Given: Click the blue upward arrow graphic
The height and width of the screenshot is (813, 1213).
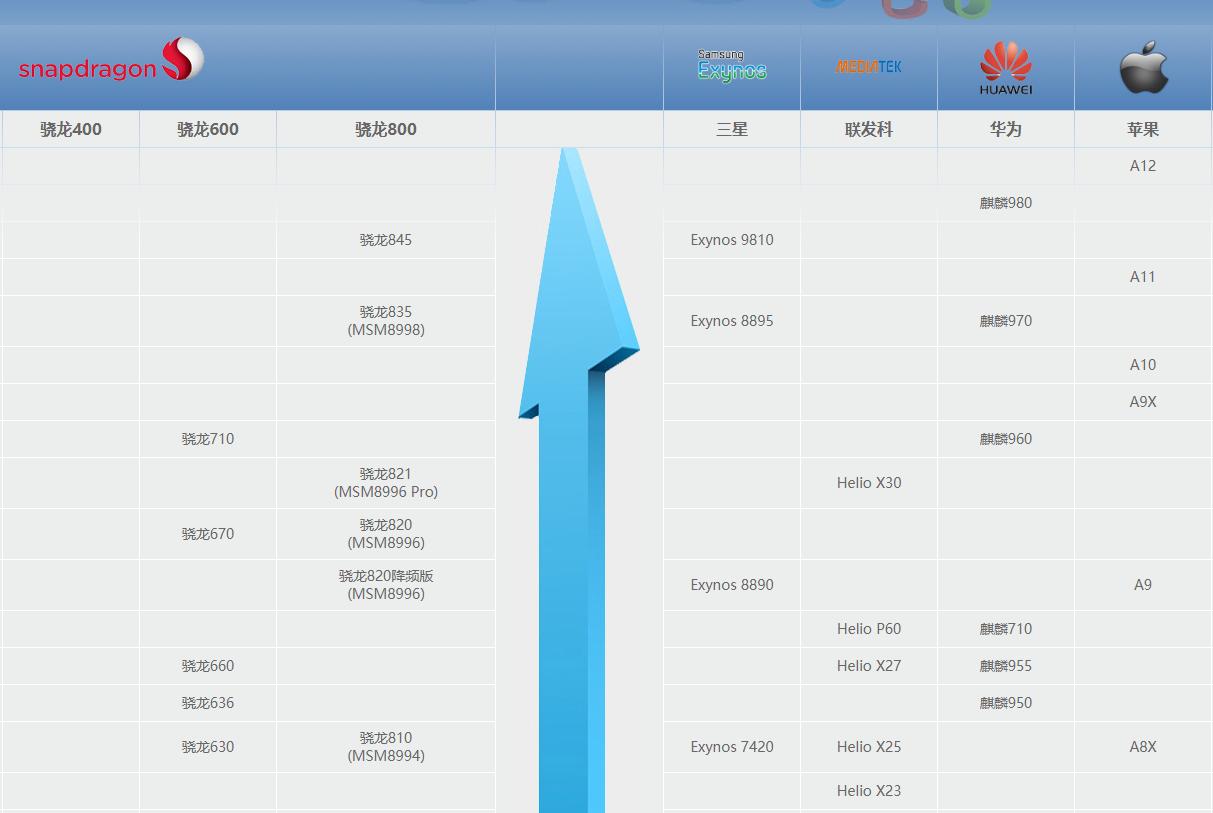Looking at the screenshot, I should [x=573, y=450].
